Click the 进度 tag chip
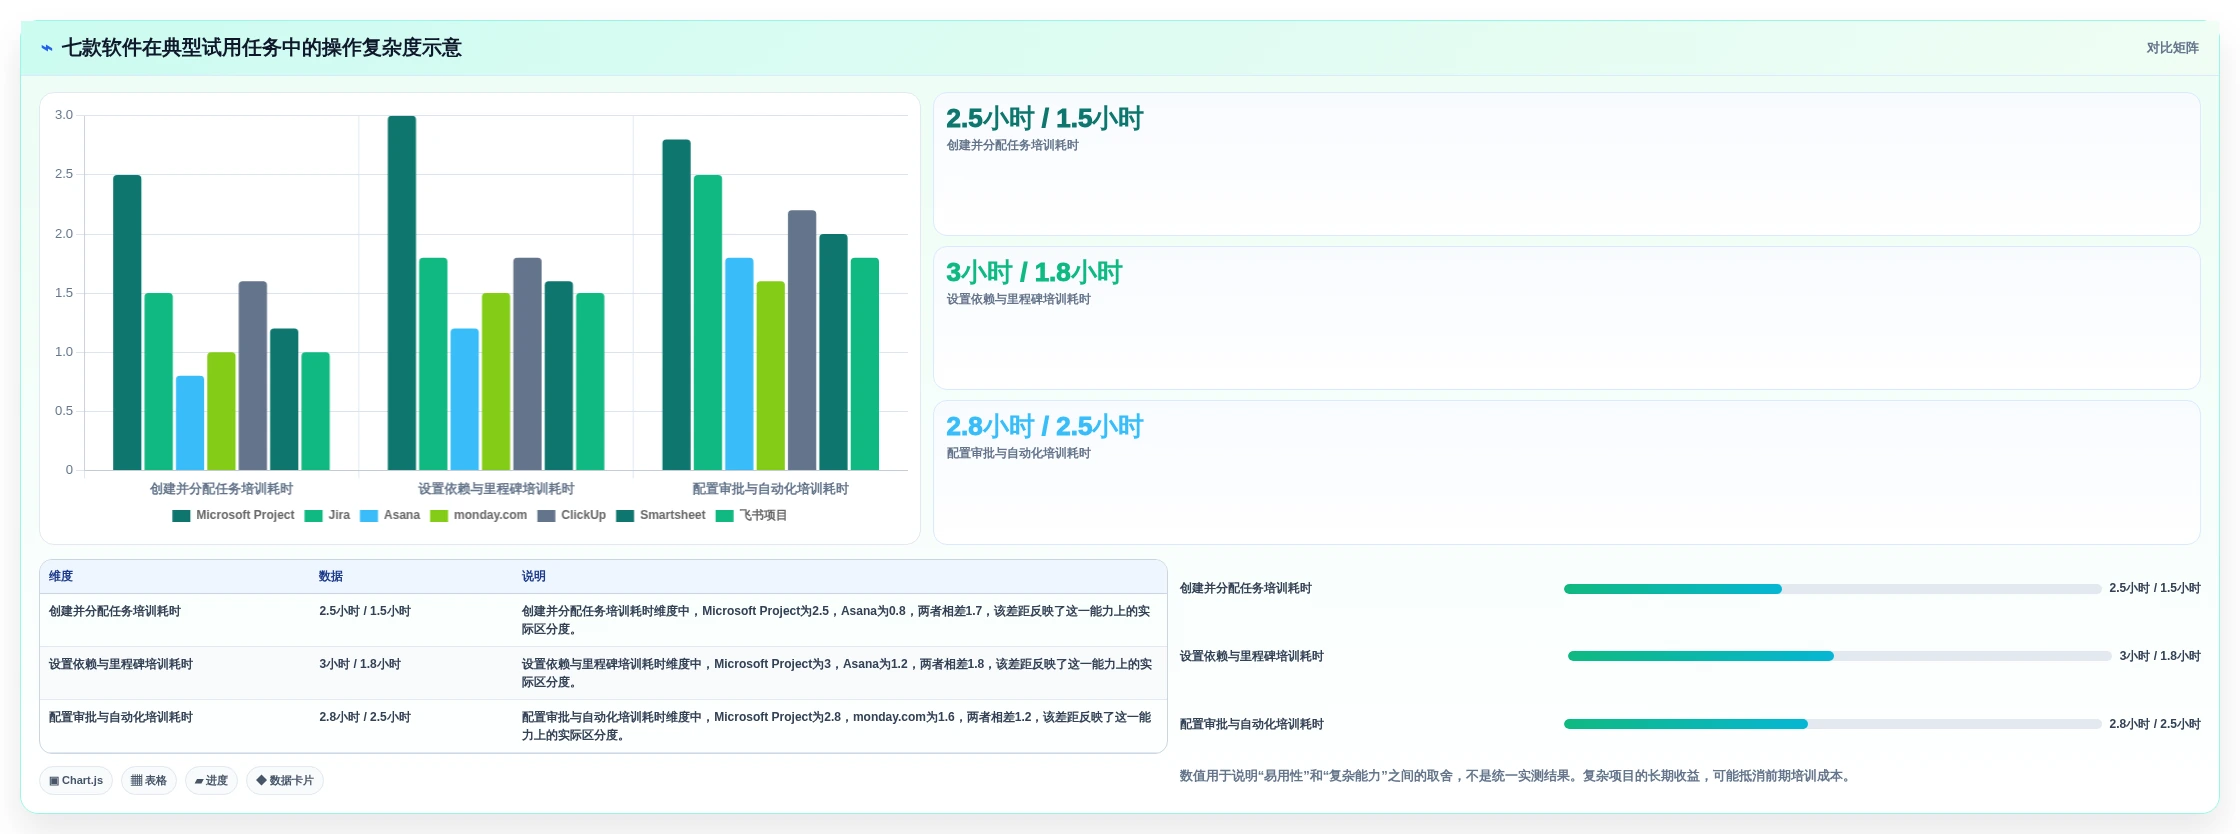2240x834 pixels. pyautogui.click(x=211, y=780)
